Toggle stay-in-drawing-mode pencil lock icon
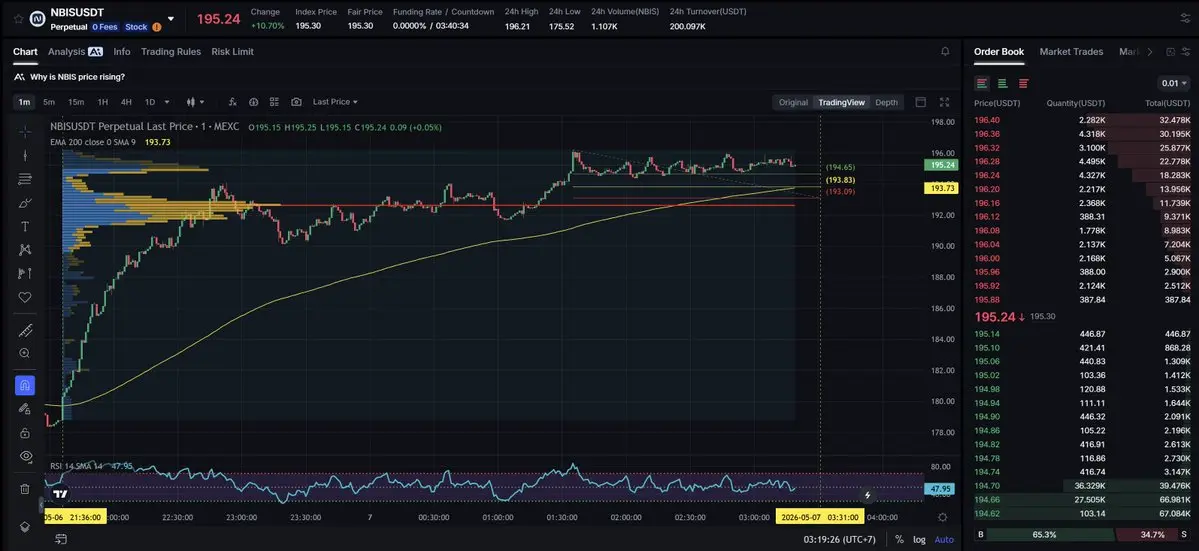The width and height of the screenshot is (1199, 551). click(x=24, y=409)
